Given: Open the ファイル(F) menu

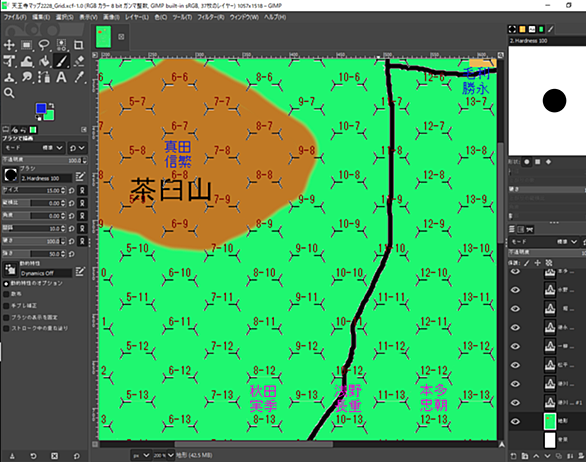Looking at the screenshot, I should point(15,17).
